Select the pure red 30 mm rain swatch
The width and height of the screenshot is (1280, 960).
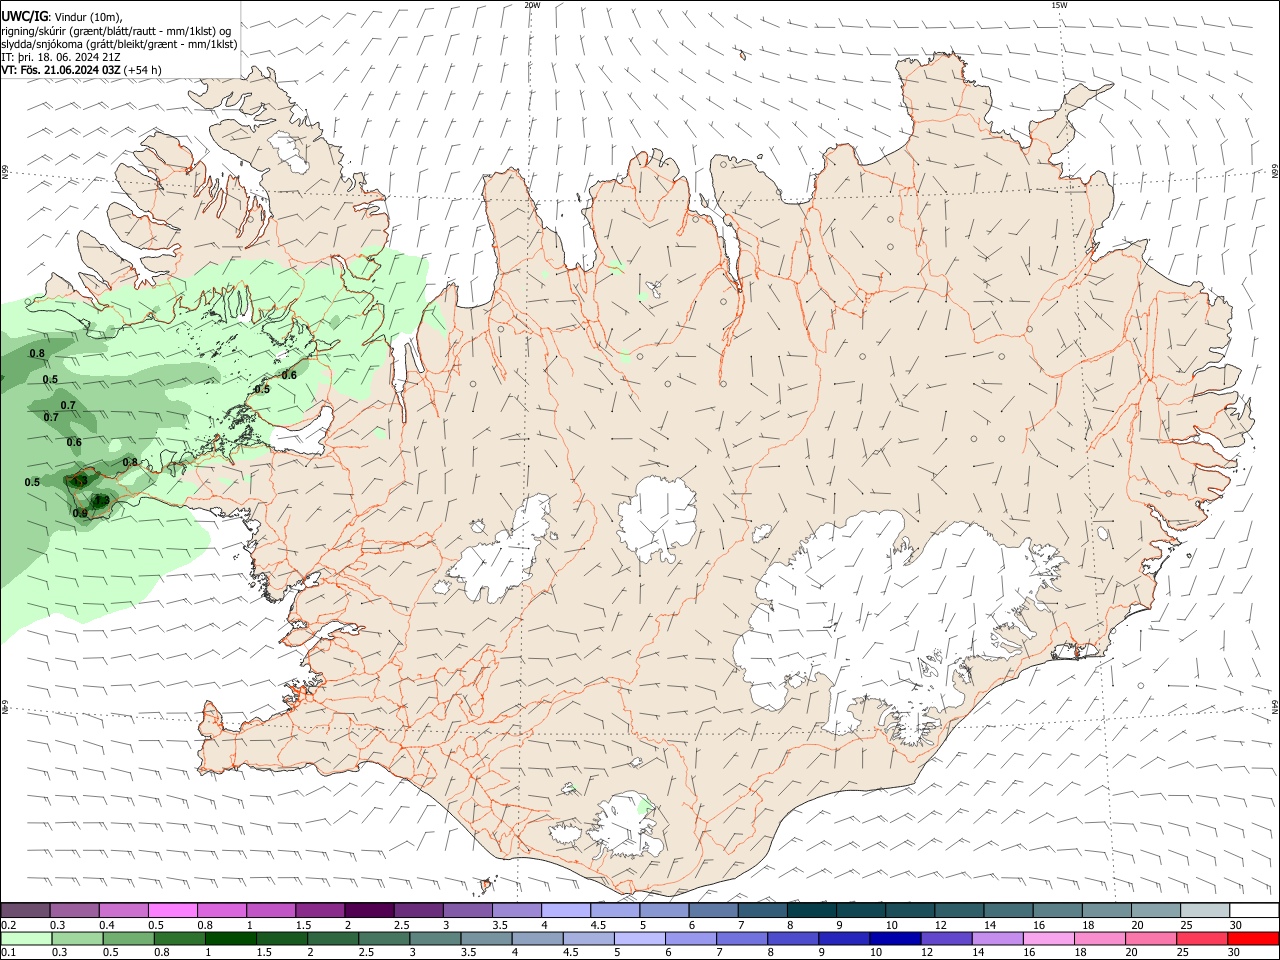(1253, 938)
